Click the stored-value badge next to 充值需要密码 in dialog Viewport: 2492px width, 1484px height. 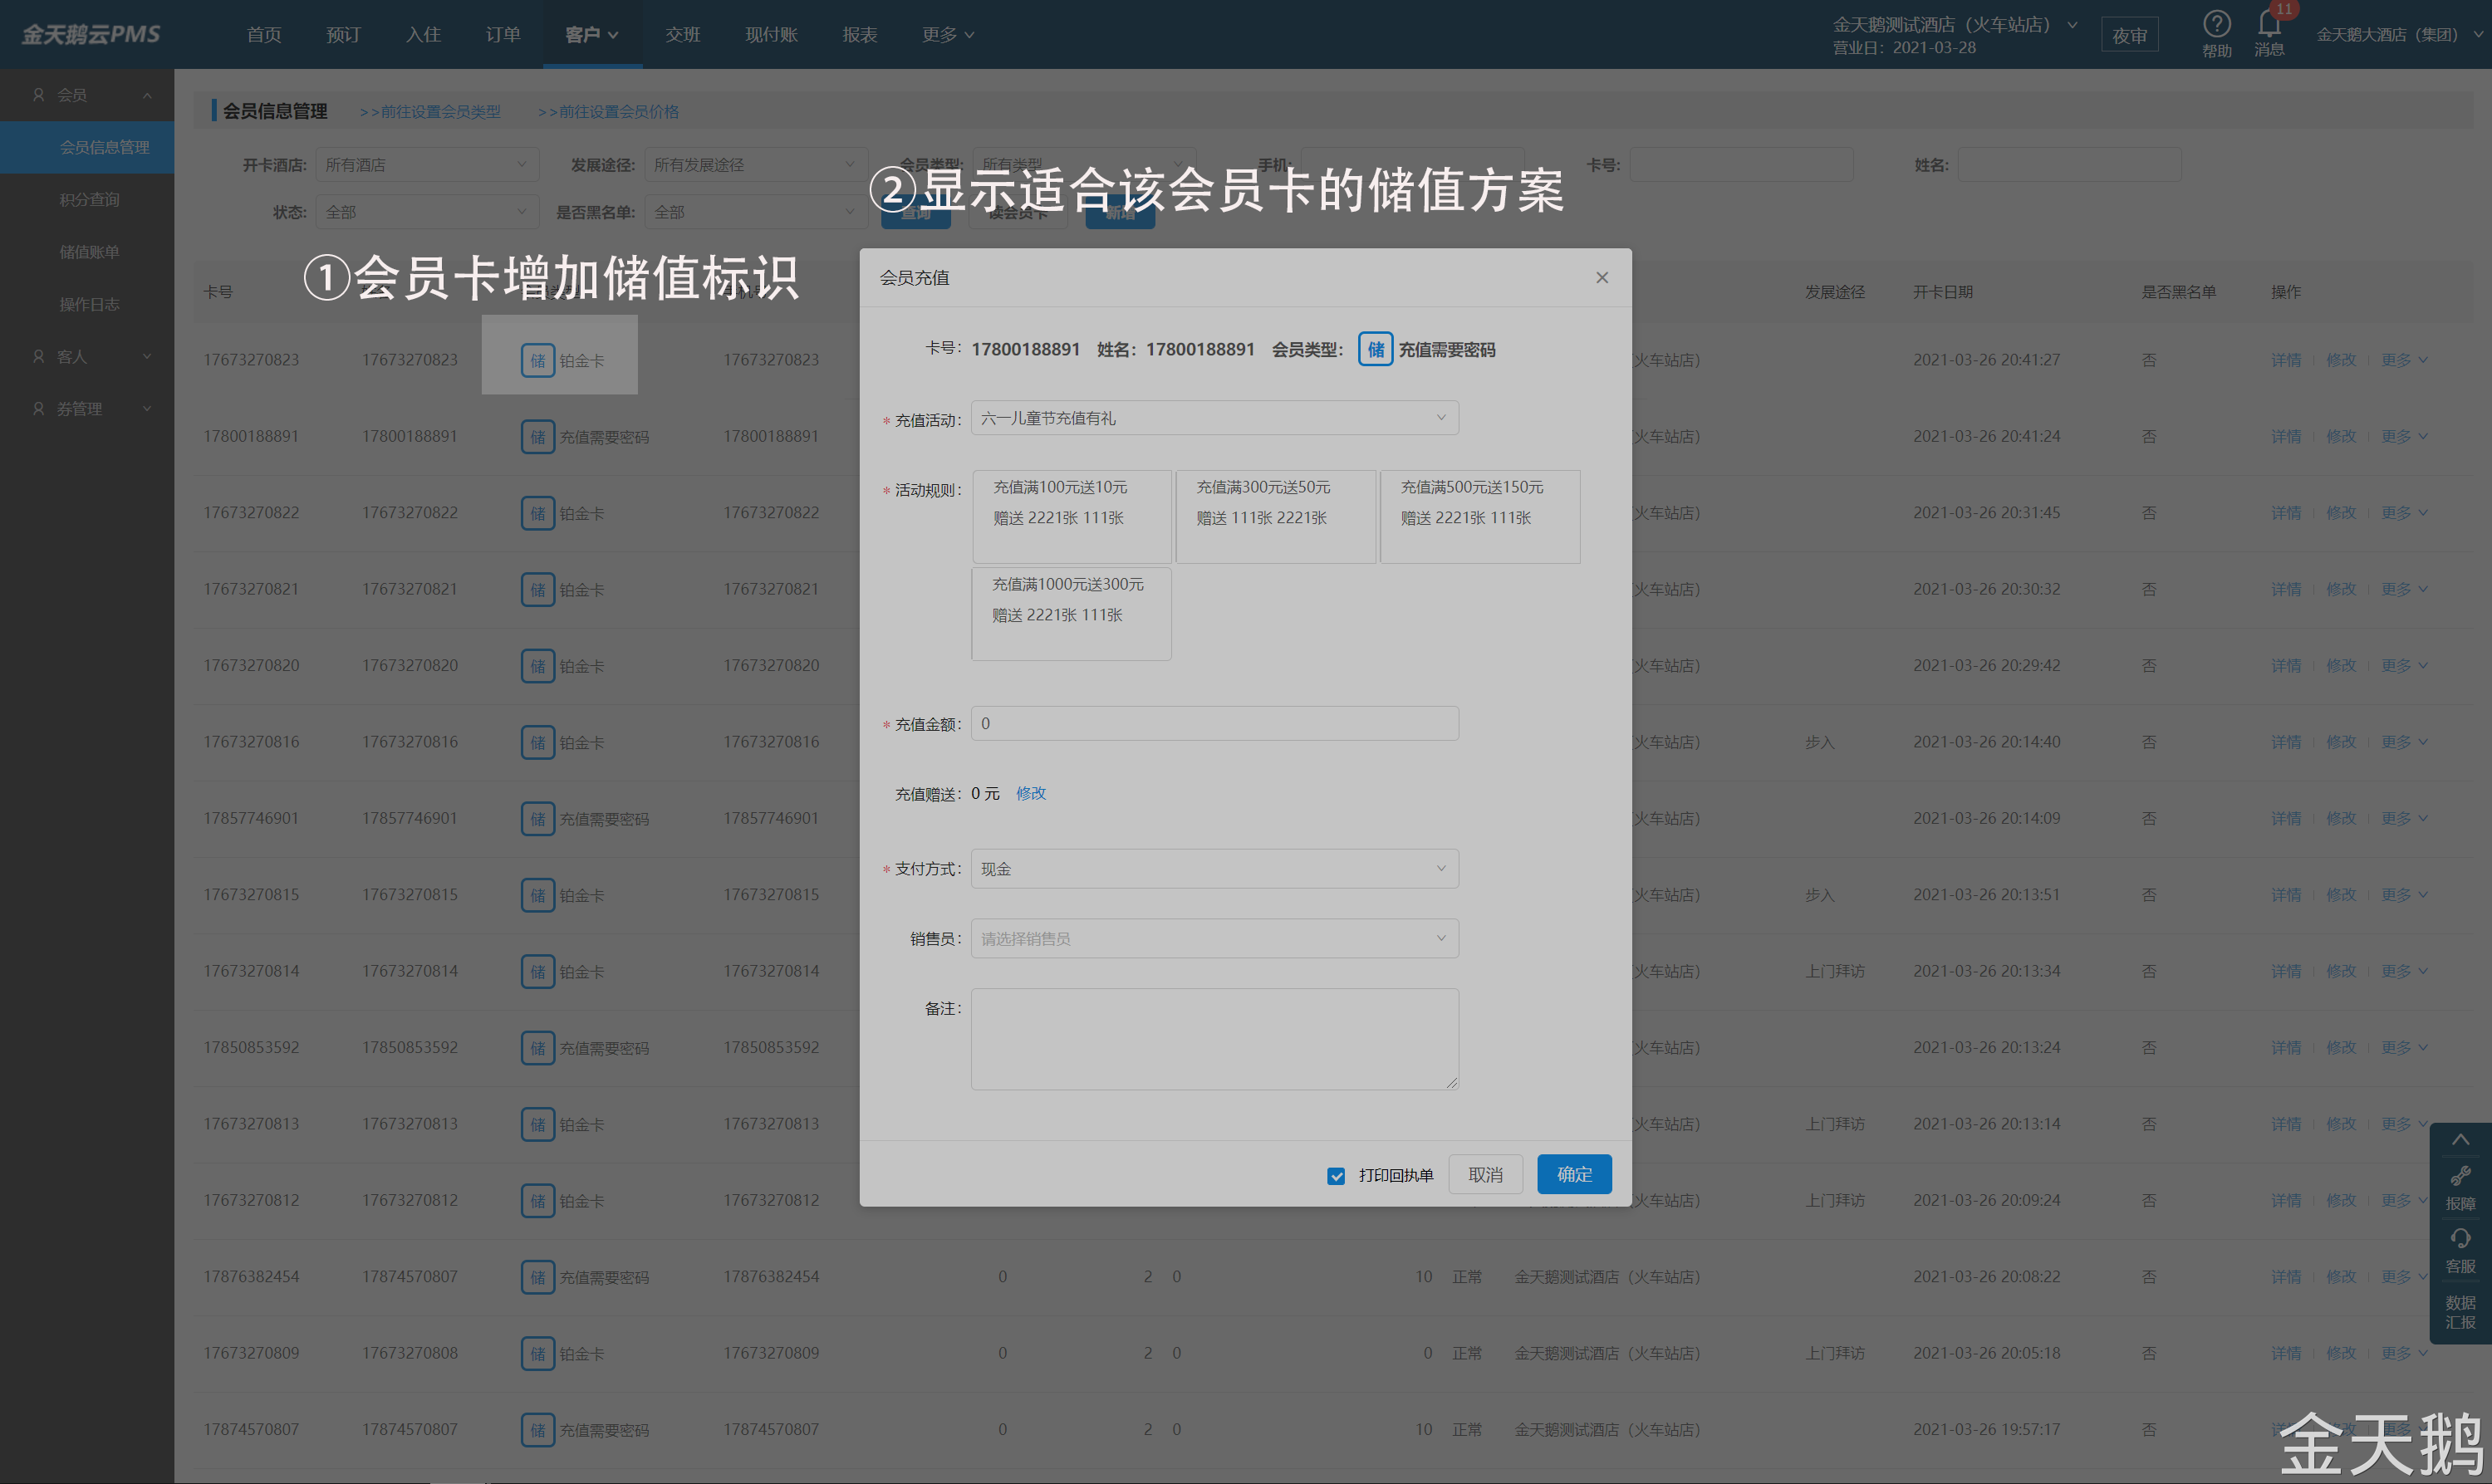(x=1375, y=349)
